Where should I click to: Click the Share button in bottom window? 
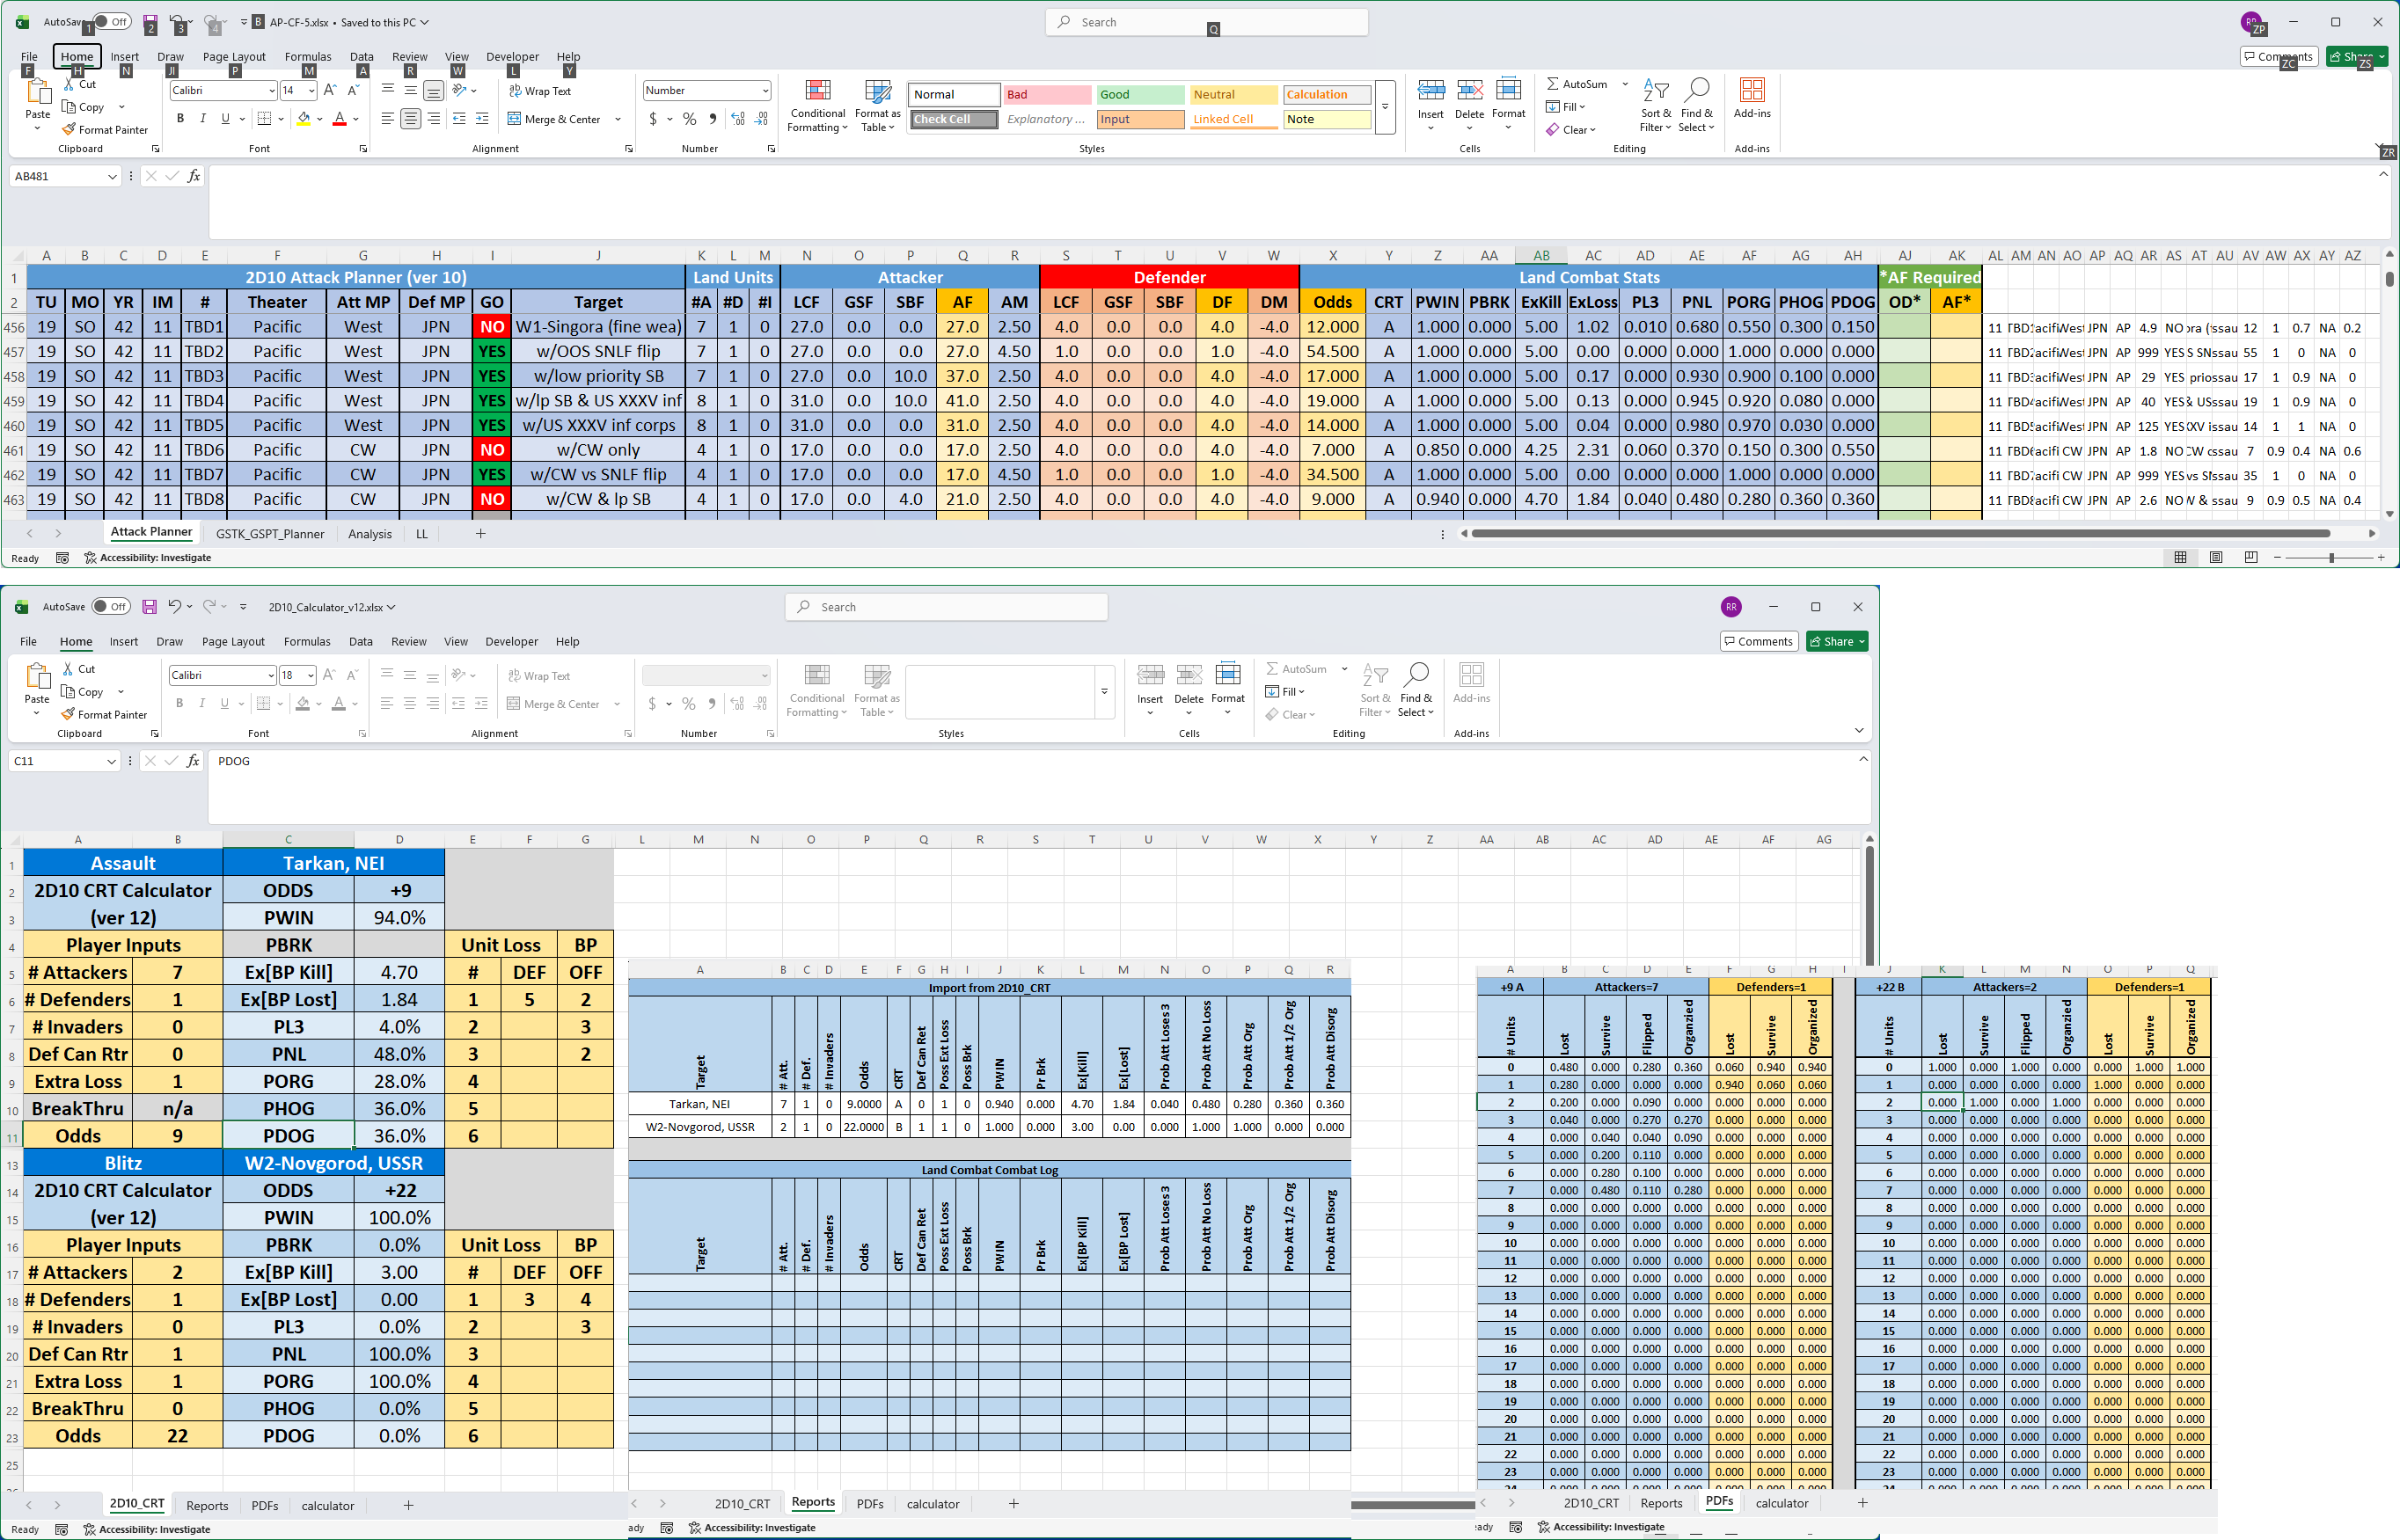click(1837, 642)
